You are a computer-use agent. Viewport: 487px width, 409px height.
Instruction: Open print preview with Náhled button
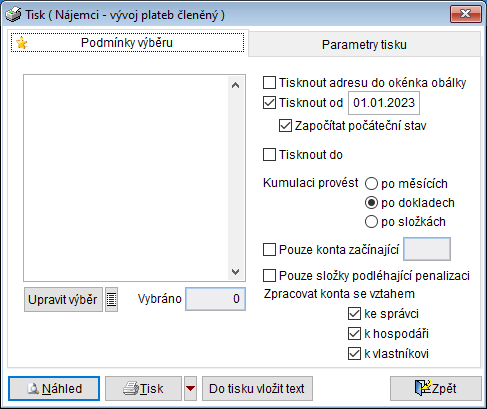coord(54,388)
